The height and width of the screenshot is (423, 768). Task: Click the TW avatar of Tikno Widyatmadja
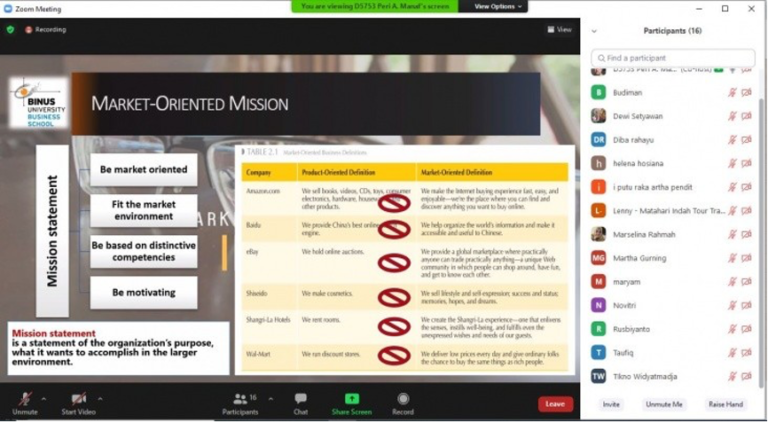point(599,376)
